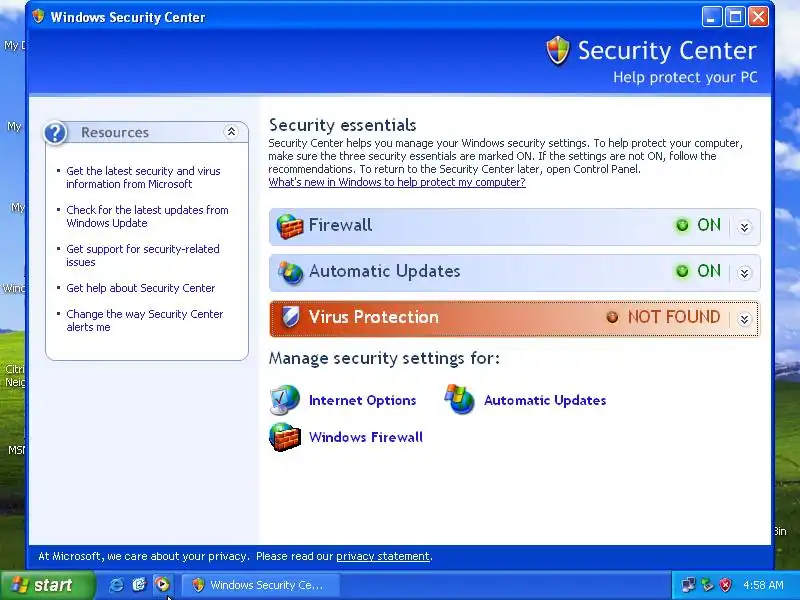Open Internet Explorer from Quick Launch
Image resolution: width=800 pixels, height=600 pixels.
click(116, 585)
